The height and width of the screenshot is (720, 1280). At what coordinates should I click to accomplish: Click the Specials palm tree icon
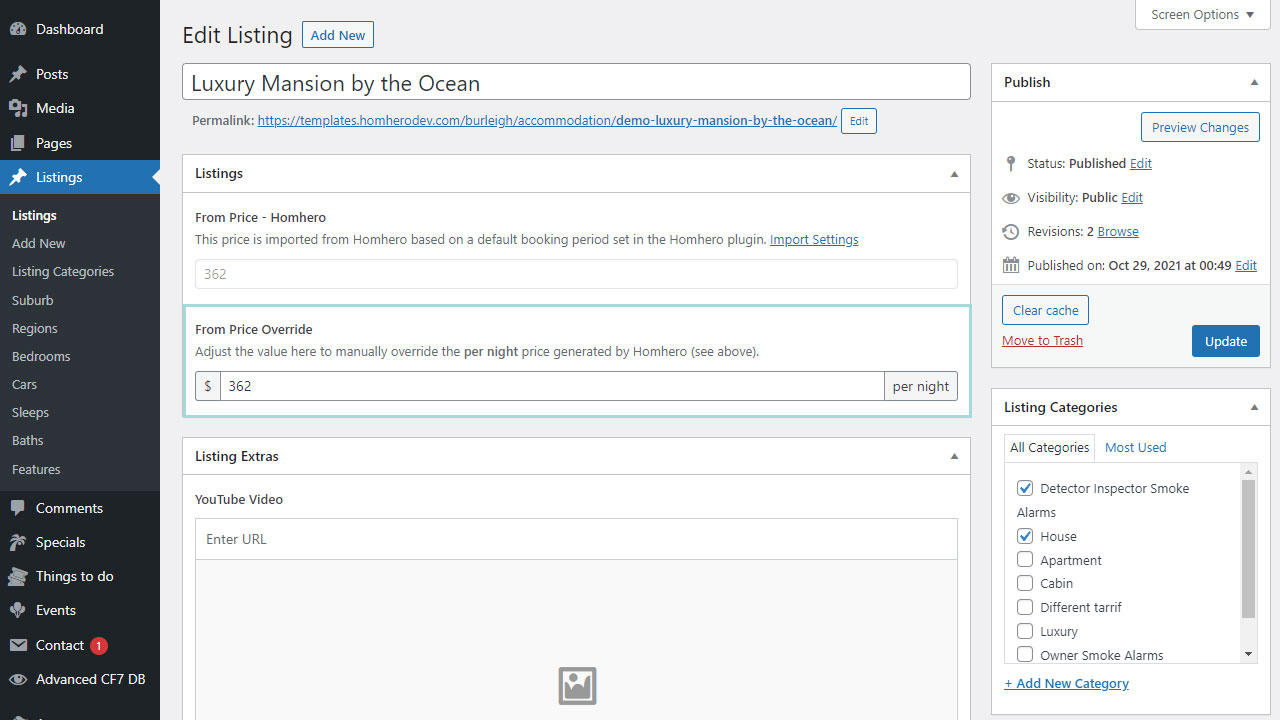tap(18, 542)
